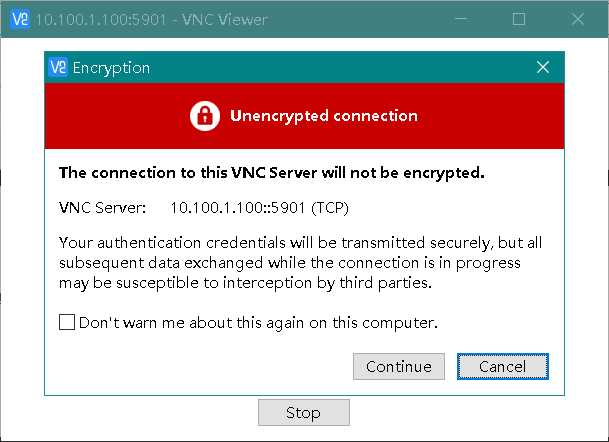Click the bold "will not be encrypted" heading
Screen dimensions: 609x442
pyautogui.click(x=271, y=173)
